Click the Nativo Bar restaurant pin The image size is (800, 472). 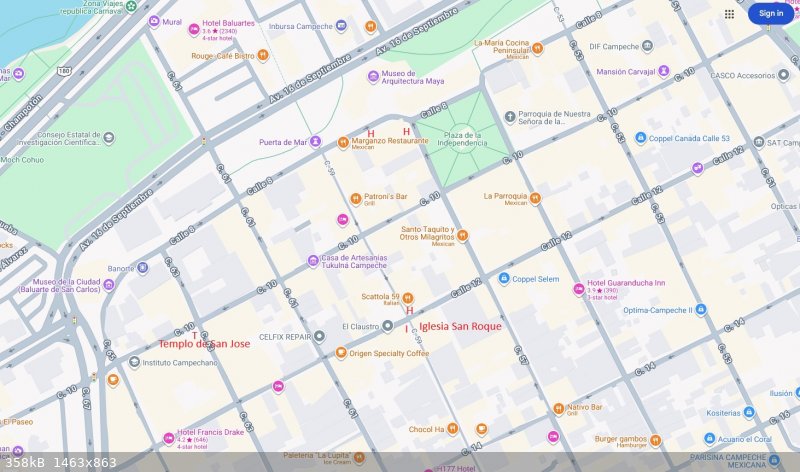558,408
